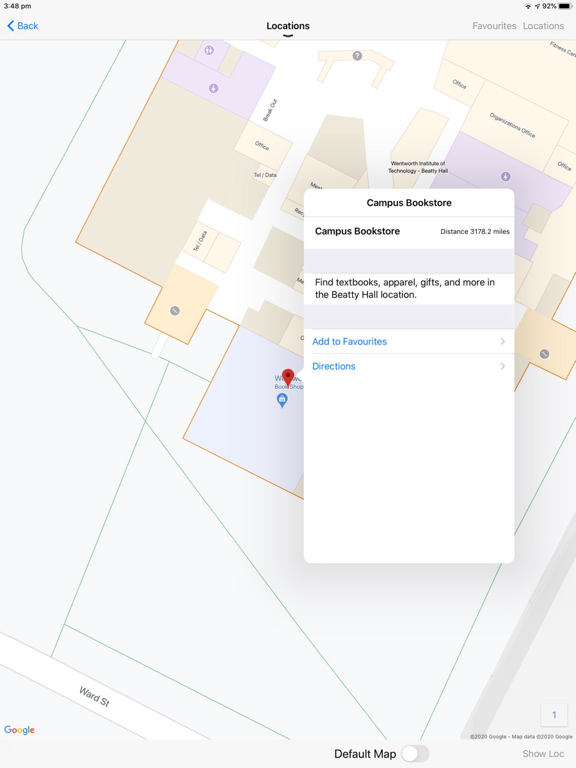Screen dimensions: 576x768
Task: Tap the Google logo on map
Action: pyautogui.click(x=20, y=730)
